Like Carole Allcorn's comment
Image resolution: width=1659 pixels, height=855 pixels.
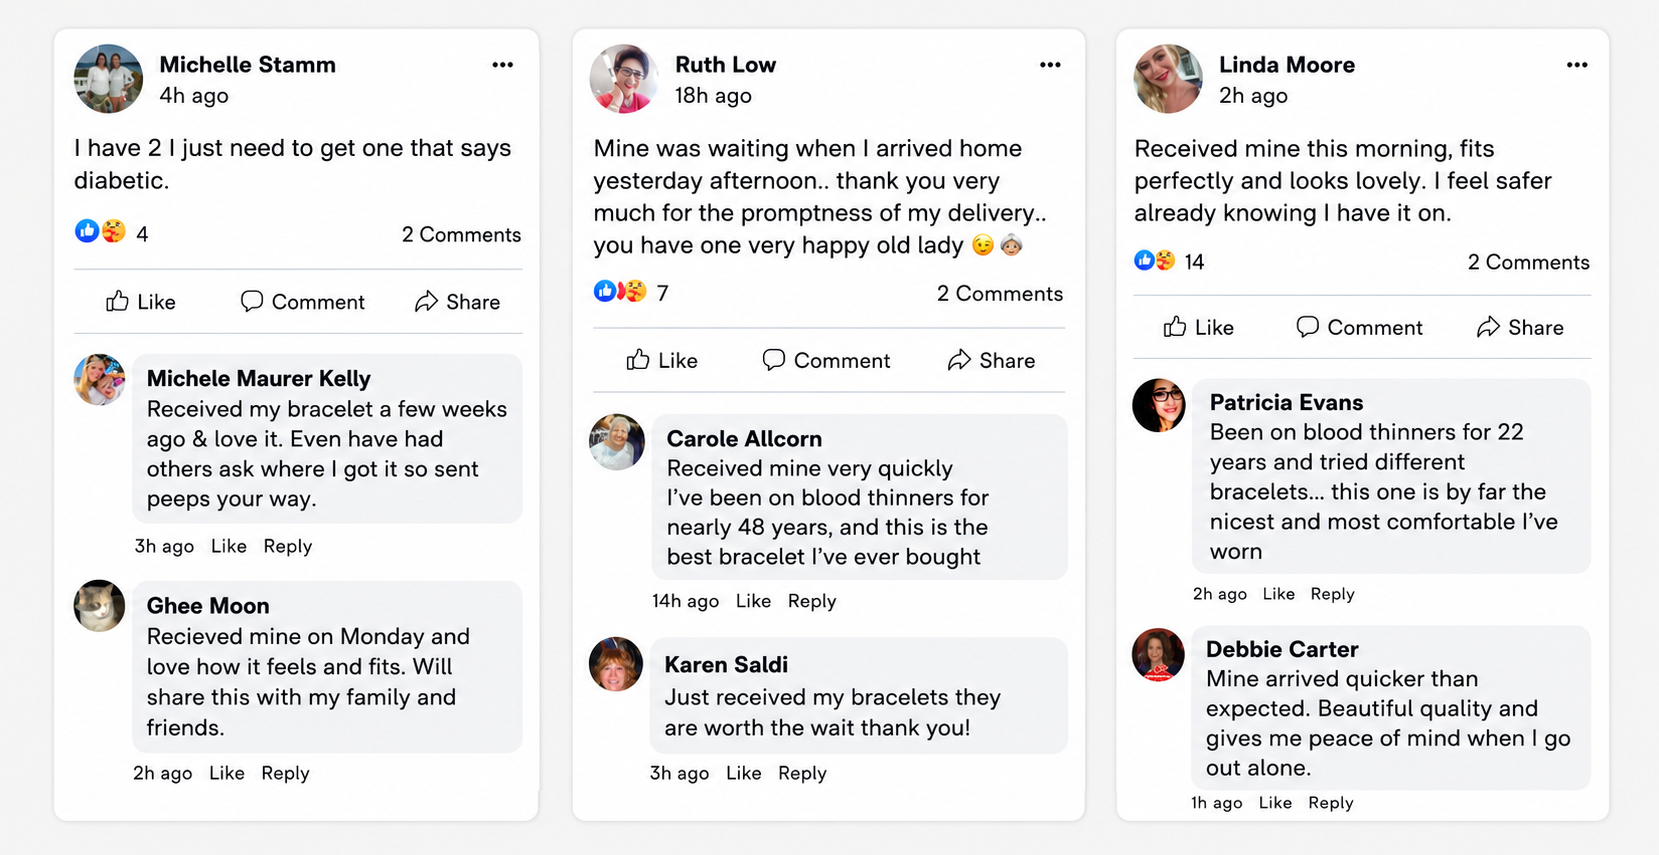pos(753,601)
